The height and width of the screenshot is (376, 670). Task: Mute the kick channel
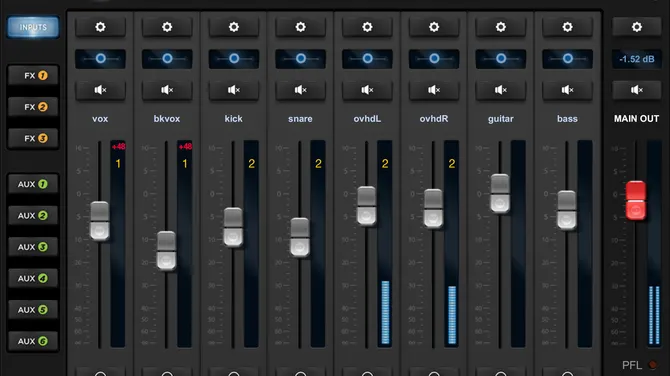(234, 90)
